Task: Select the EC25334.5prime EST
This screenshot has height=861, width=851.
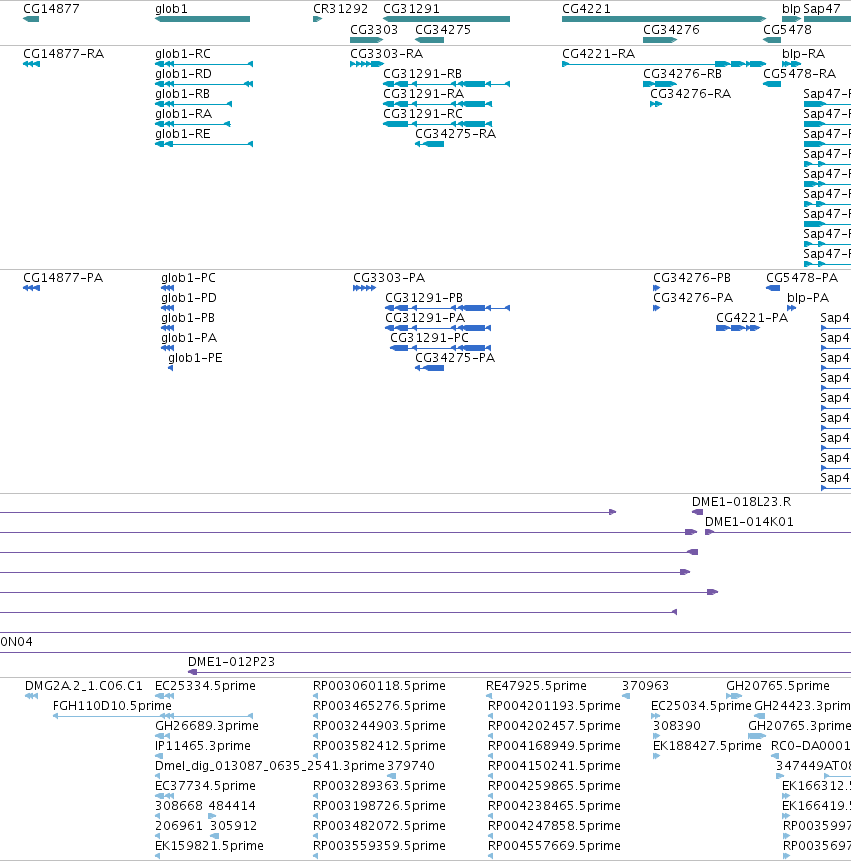Action: [163, 696]
